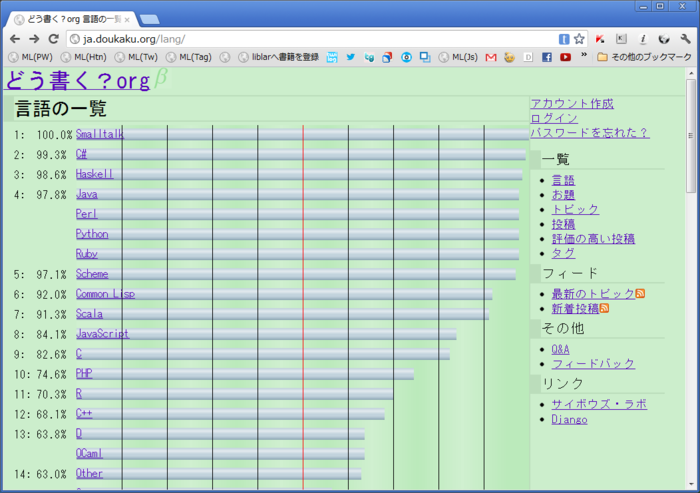Open the ログイン link
700x493 pixels.
tap(554, 118)
